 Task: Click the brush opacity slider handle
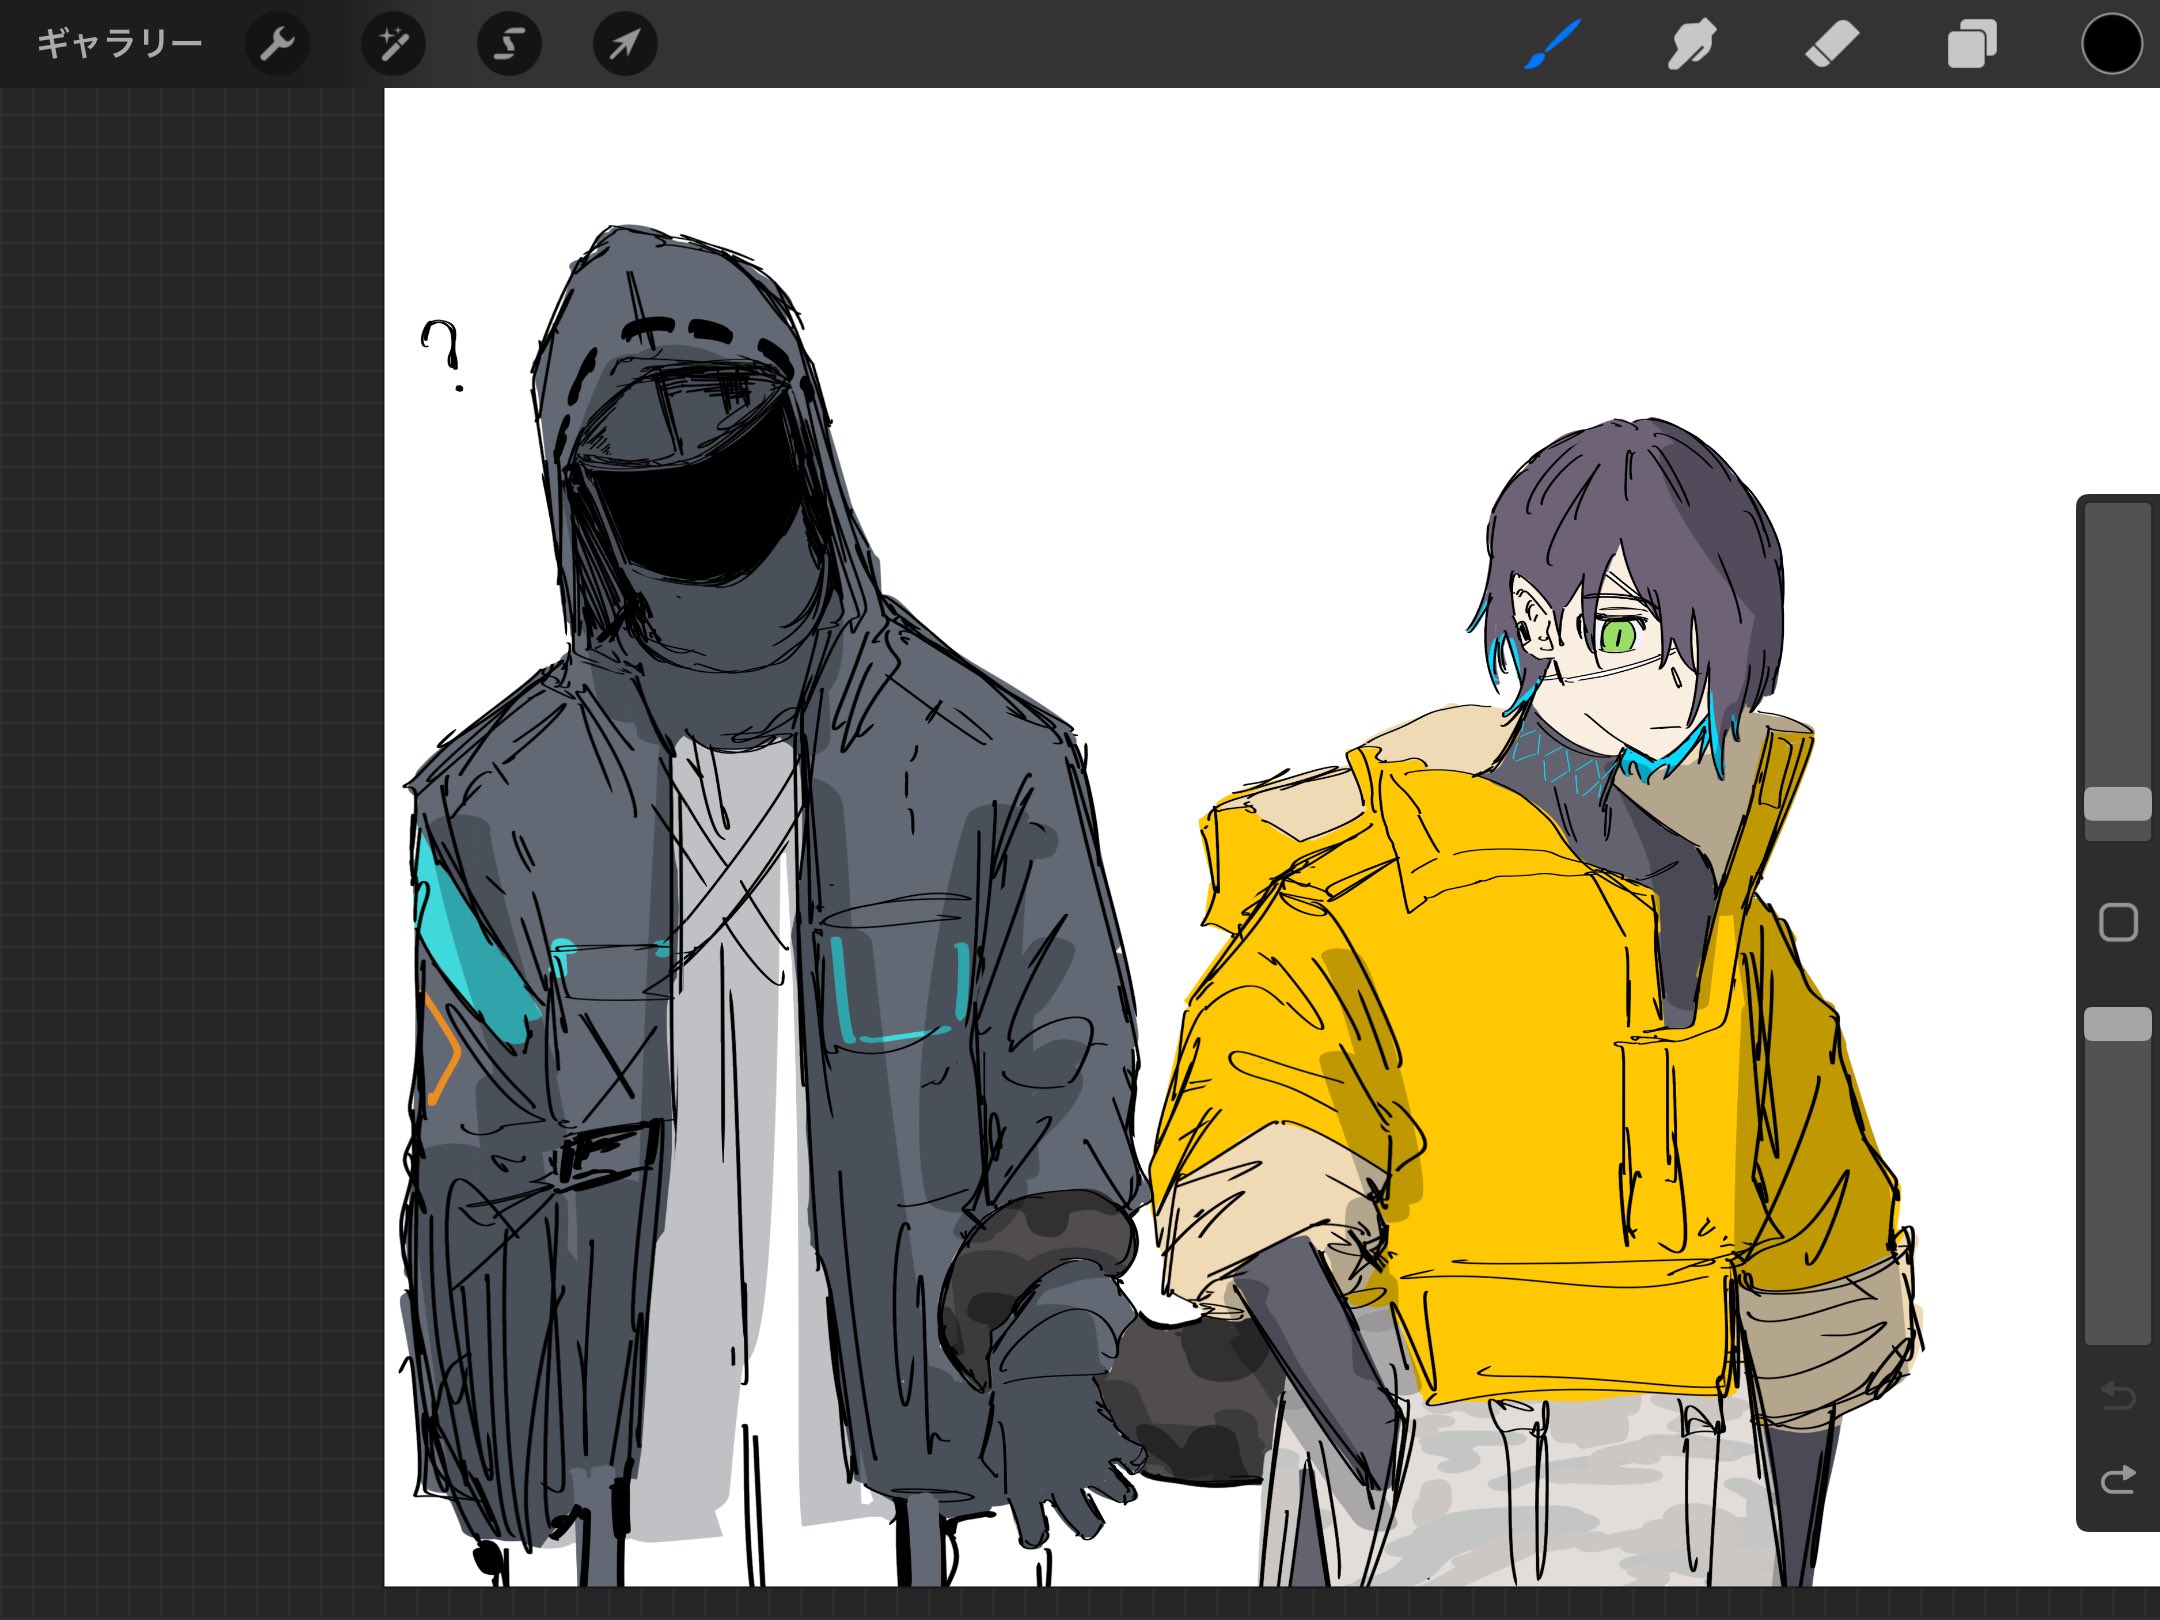tap(2117, 1024)
